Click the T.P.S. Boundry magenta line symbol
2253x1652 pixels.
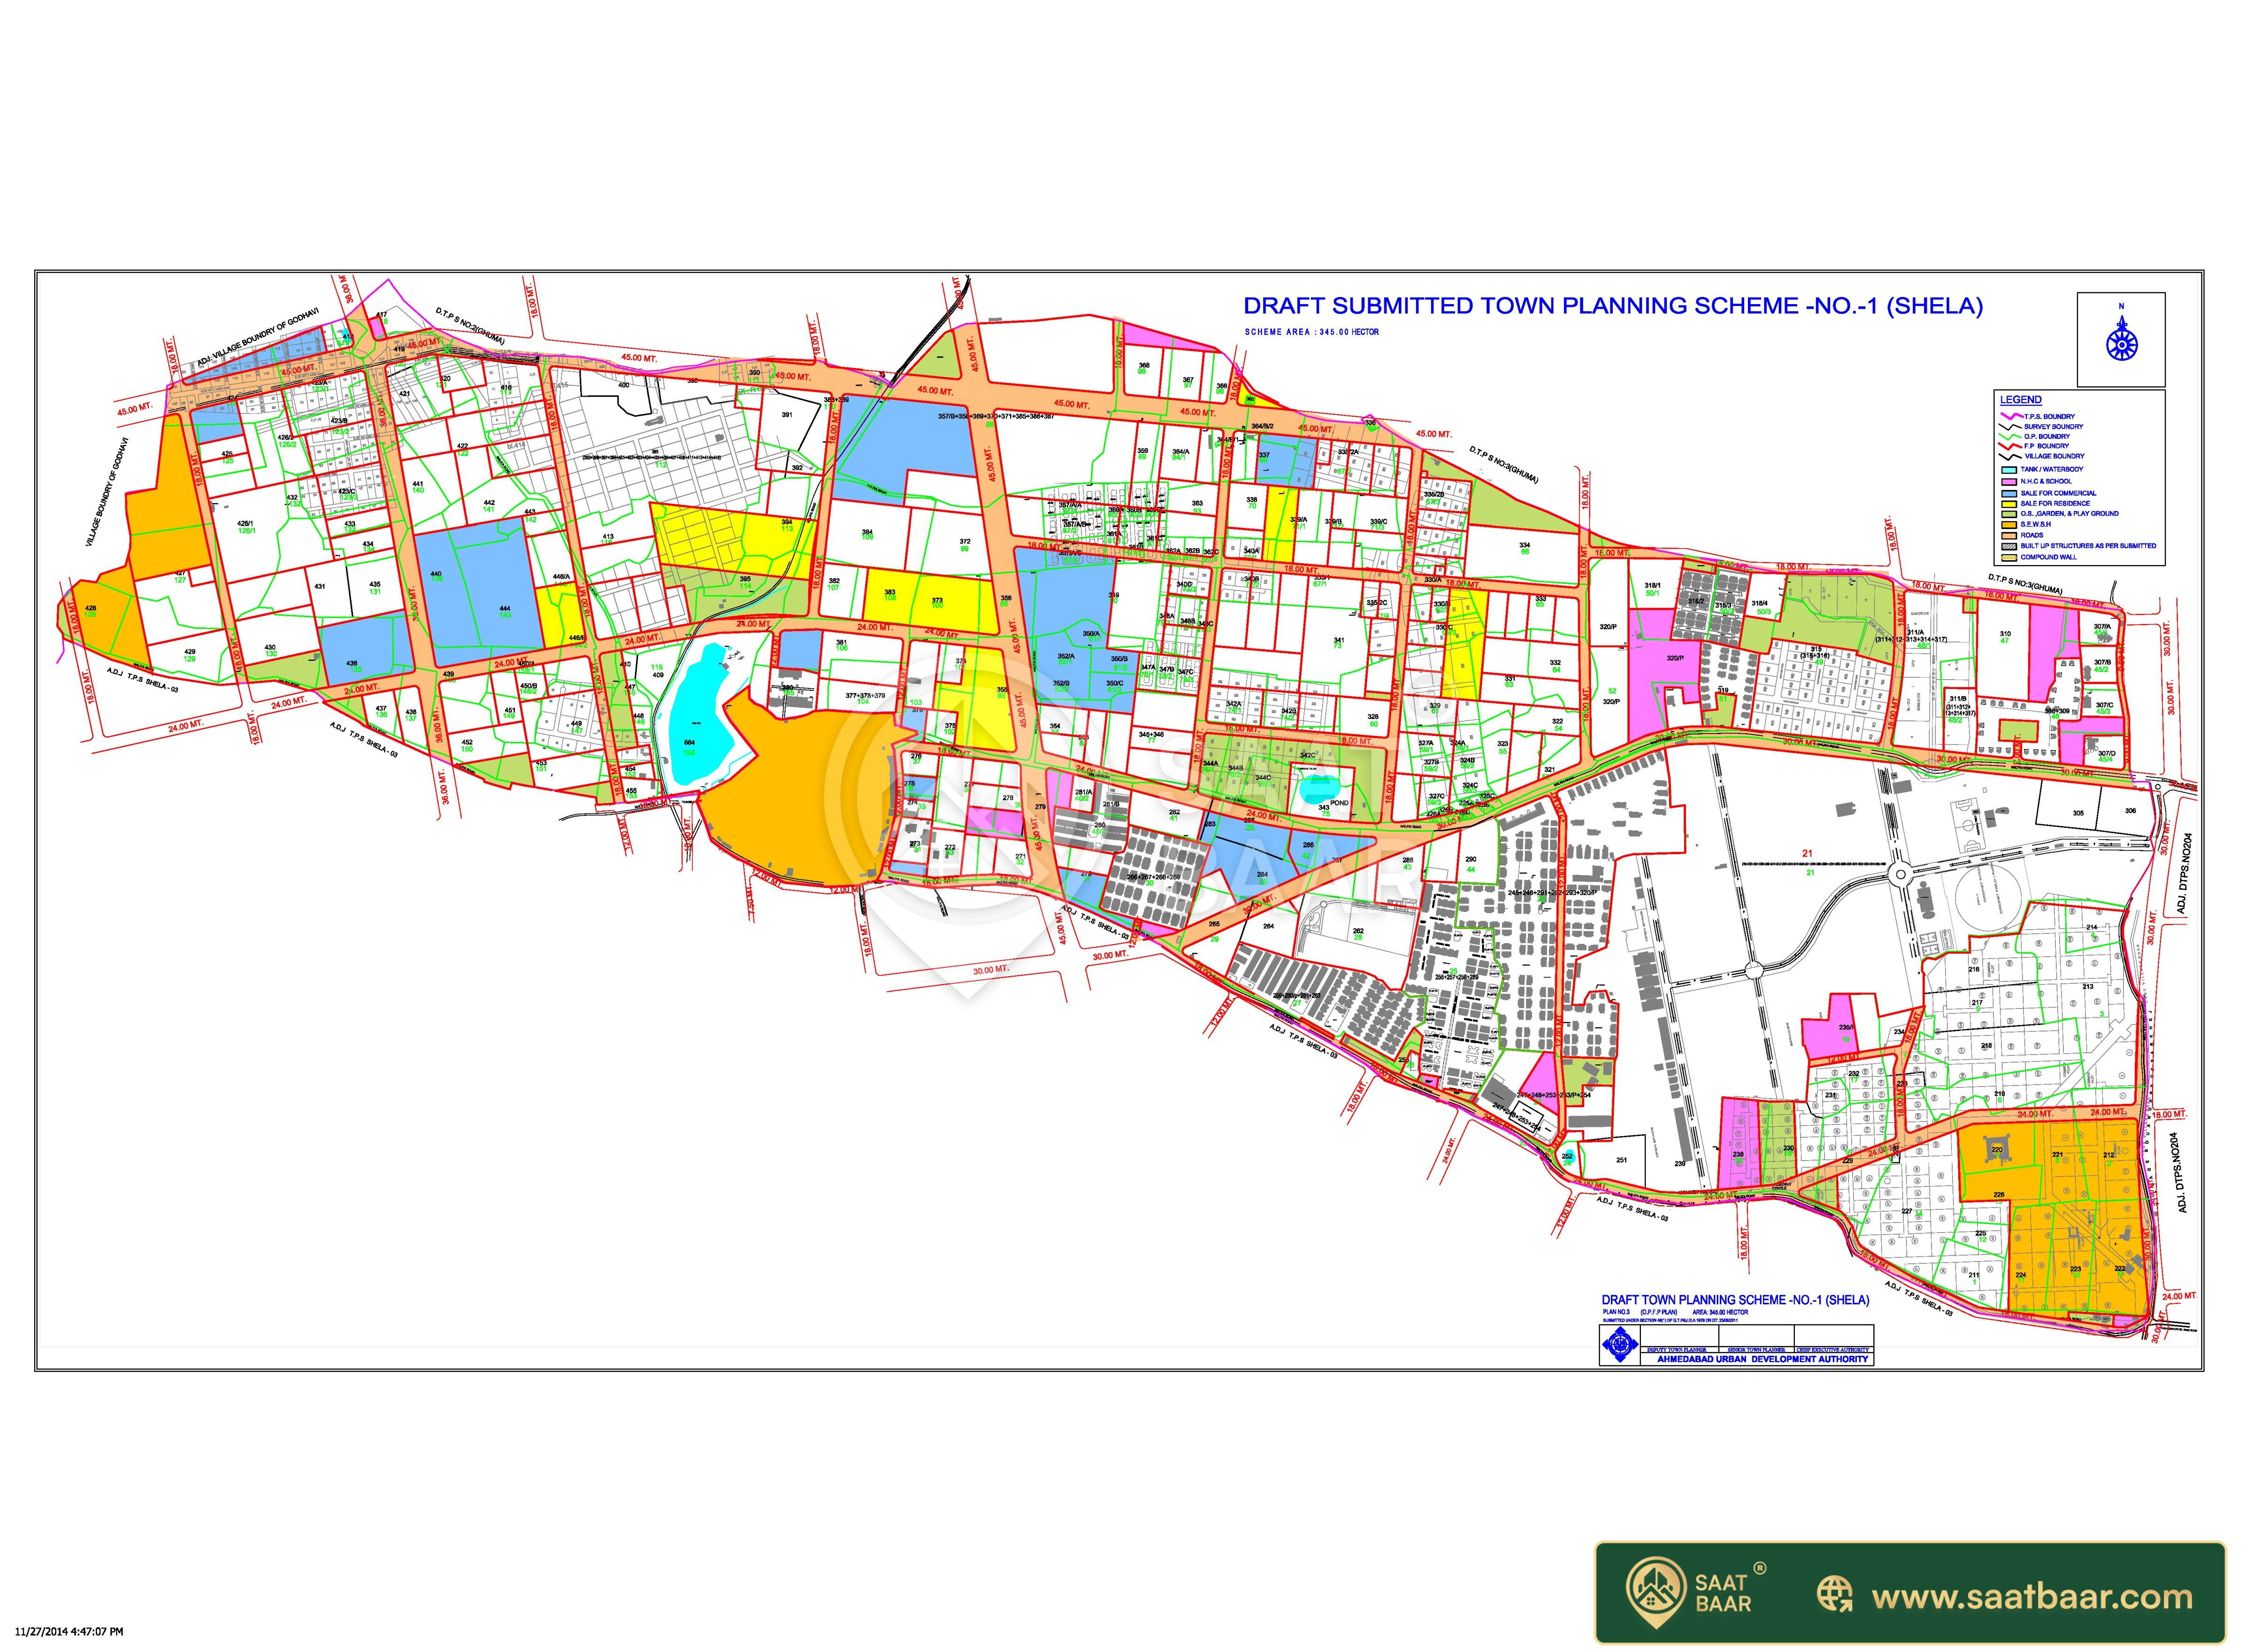[2012, 416]
